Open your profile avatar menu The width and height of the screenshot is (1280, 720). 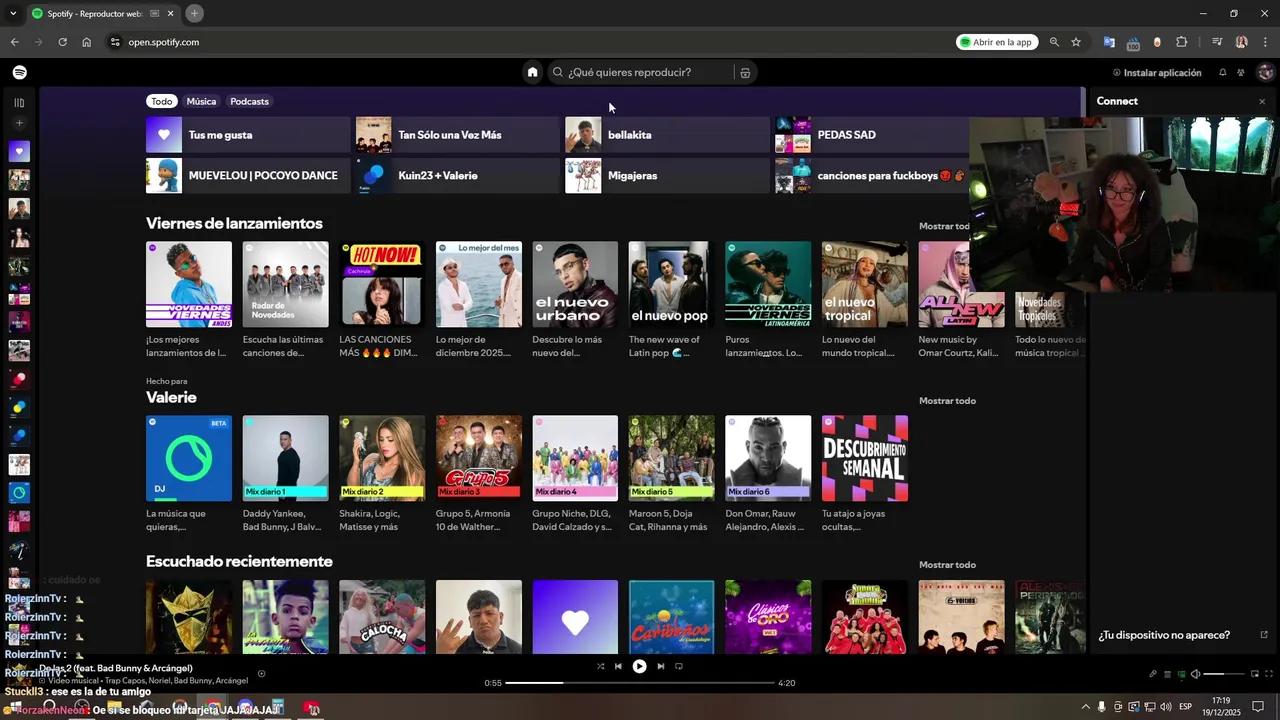1265,71
